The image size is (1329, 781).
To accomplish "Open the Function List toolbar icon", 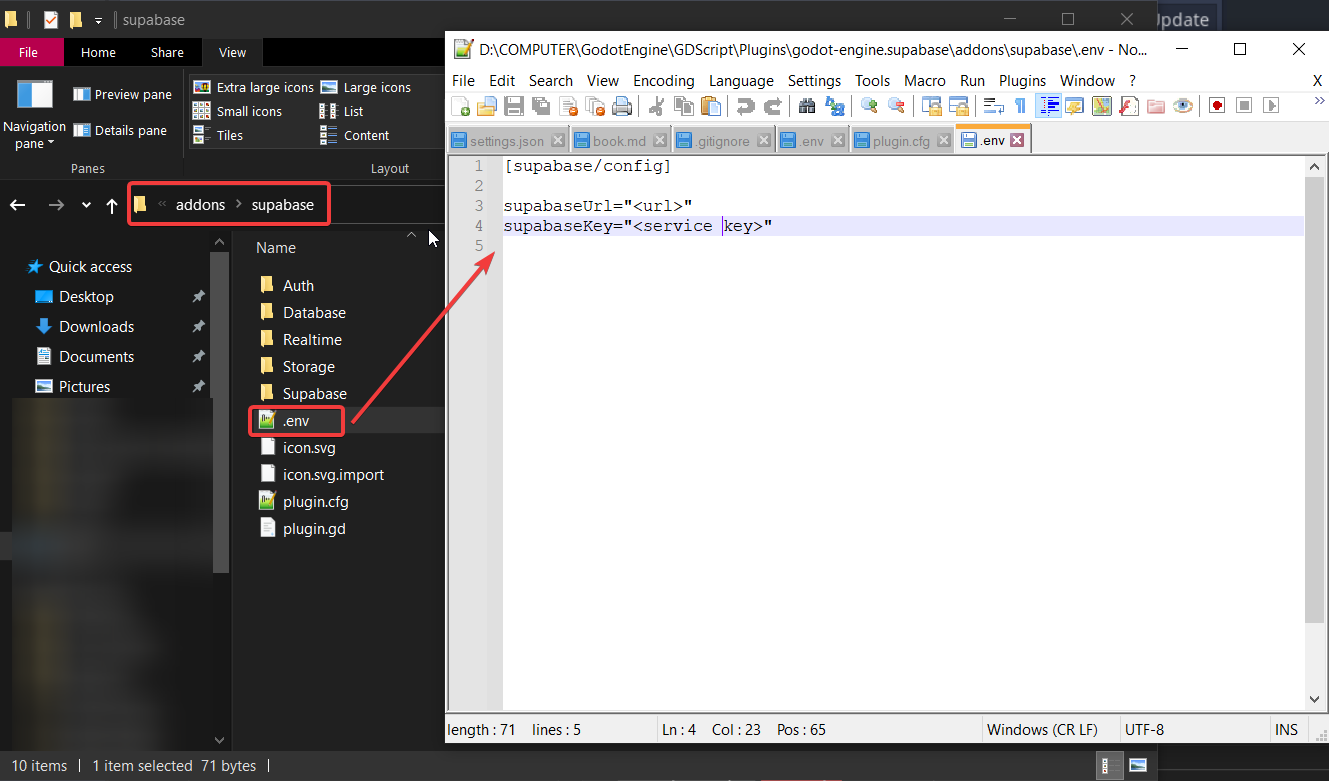I will pos(1129,105).
